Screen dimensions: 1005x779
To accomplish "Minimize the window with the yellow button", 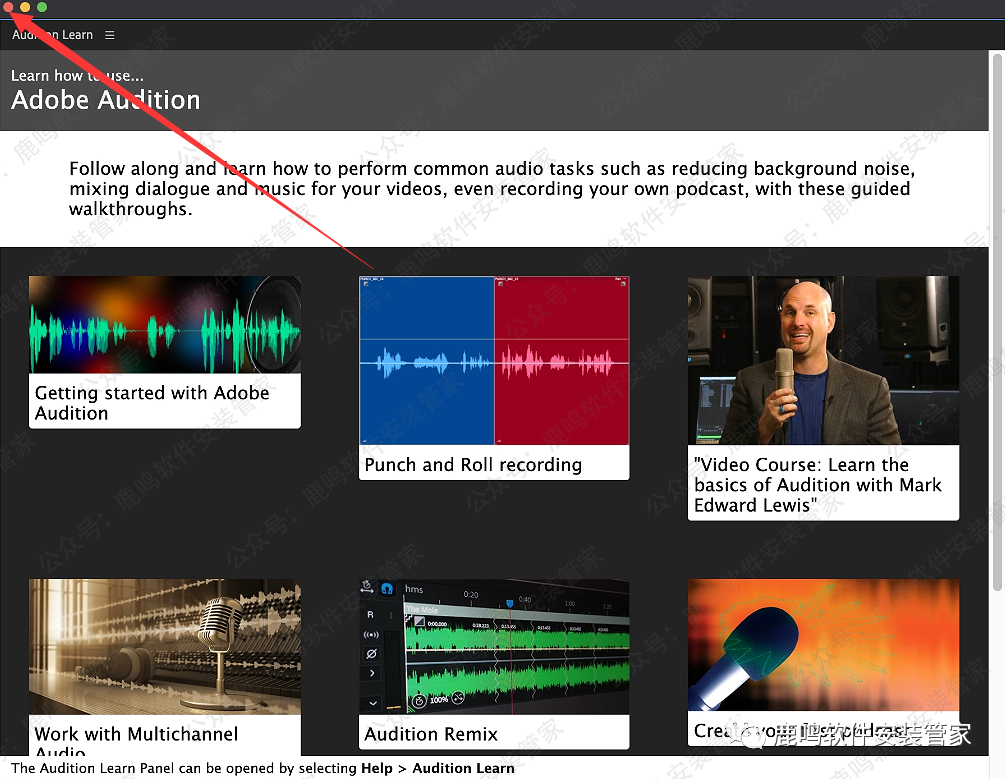I will 25,7.
